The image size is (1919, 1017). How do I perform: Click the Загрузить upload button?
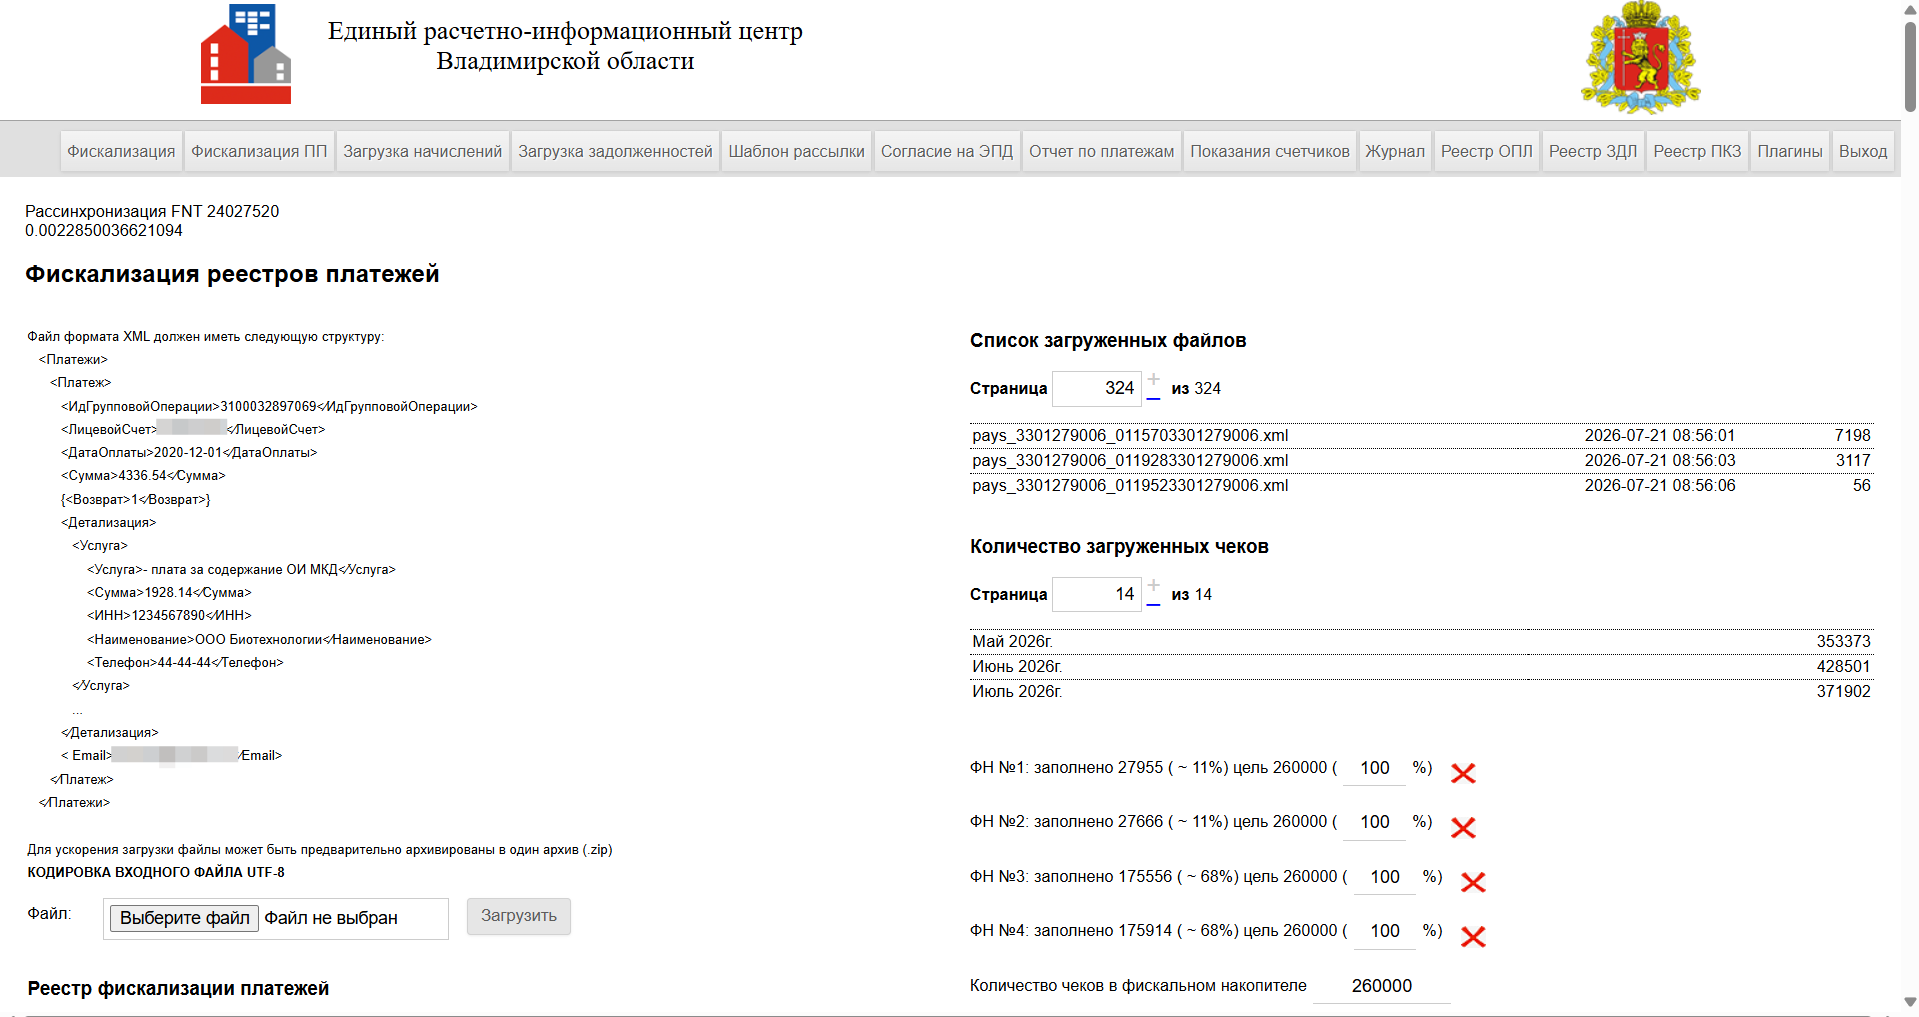519,916
